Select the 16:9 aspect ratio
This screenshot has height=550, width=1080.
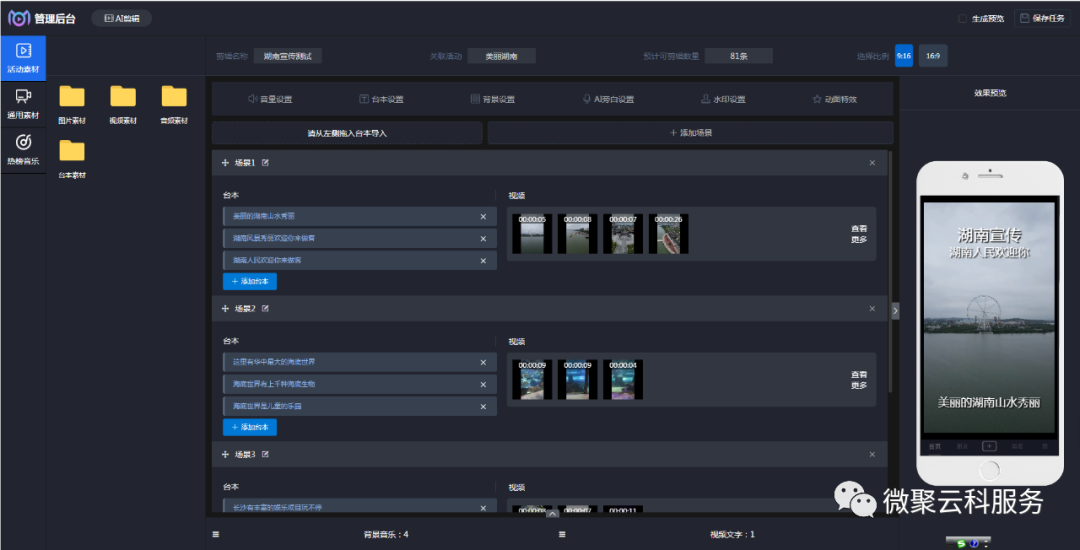tap(933, 56)
